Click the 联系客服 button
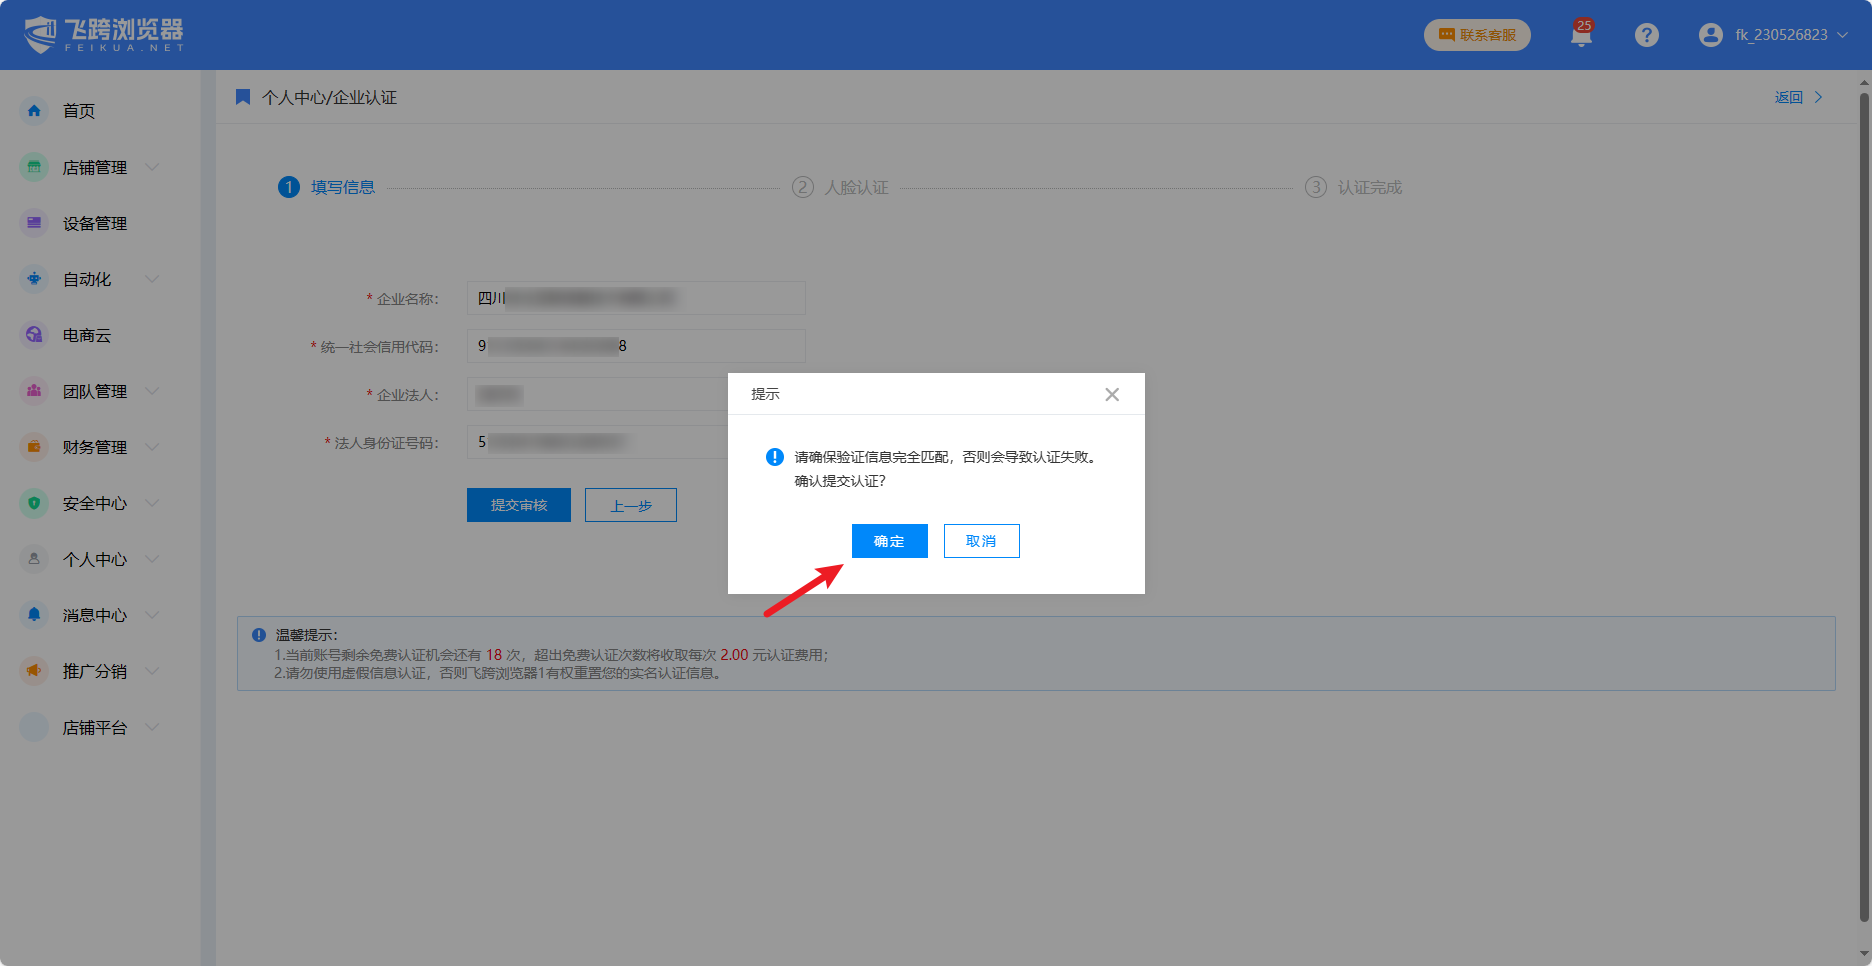Screen dimensions: 1872x966 coord(1476,35)
